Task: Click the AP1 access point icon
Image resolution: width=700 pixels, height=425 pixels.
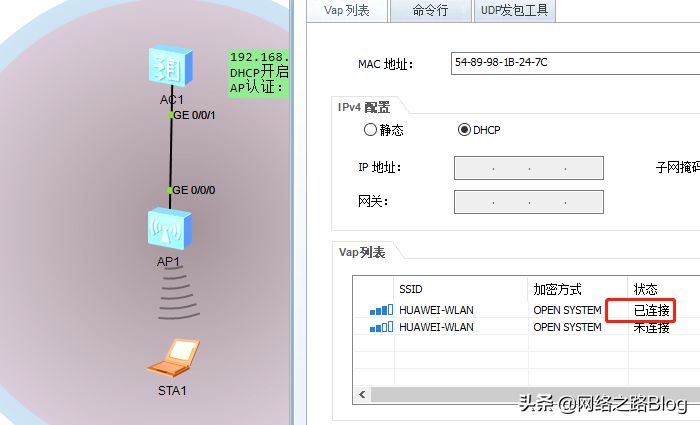Action: [x=170, y=229]
